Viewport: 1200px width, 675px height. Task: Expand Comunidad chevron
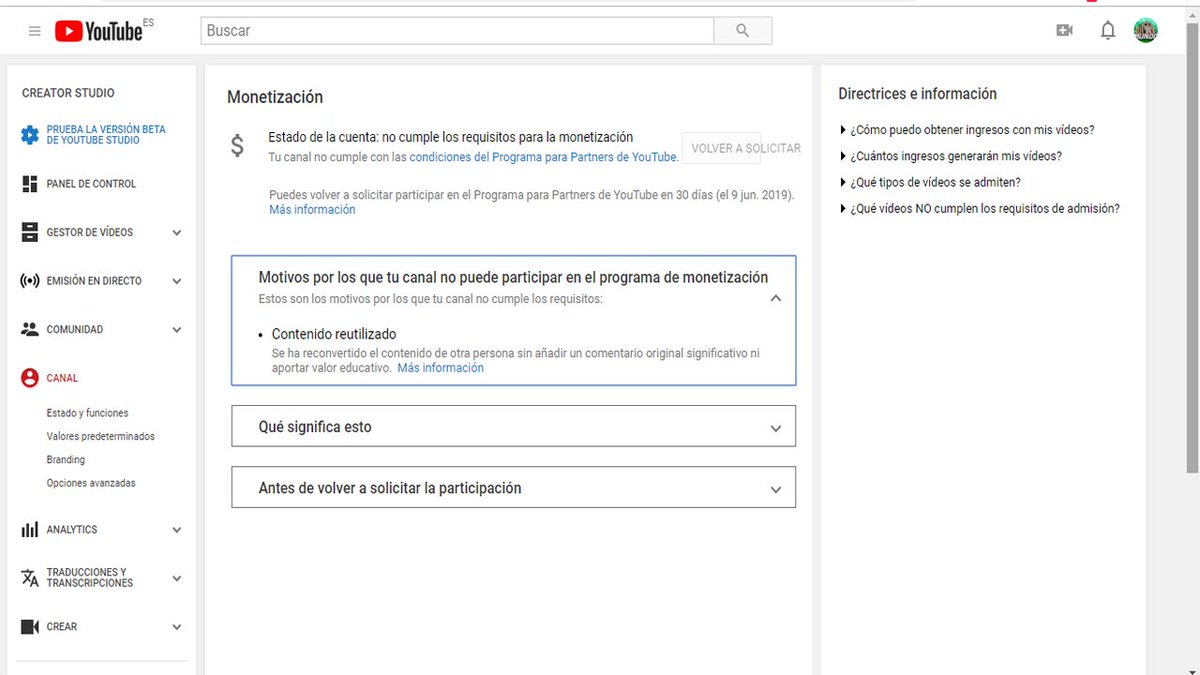point(177,330)
